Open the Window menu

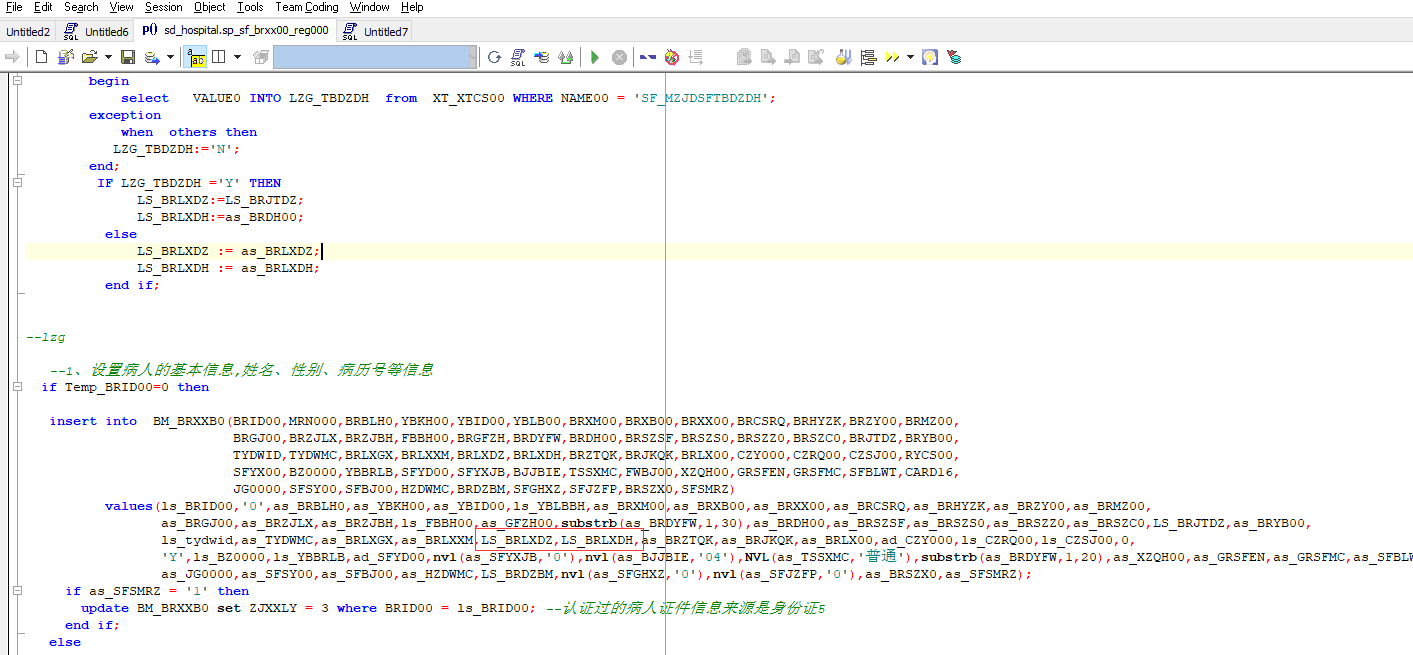(x=369, y=7)
